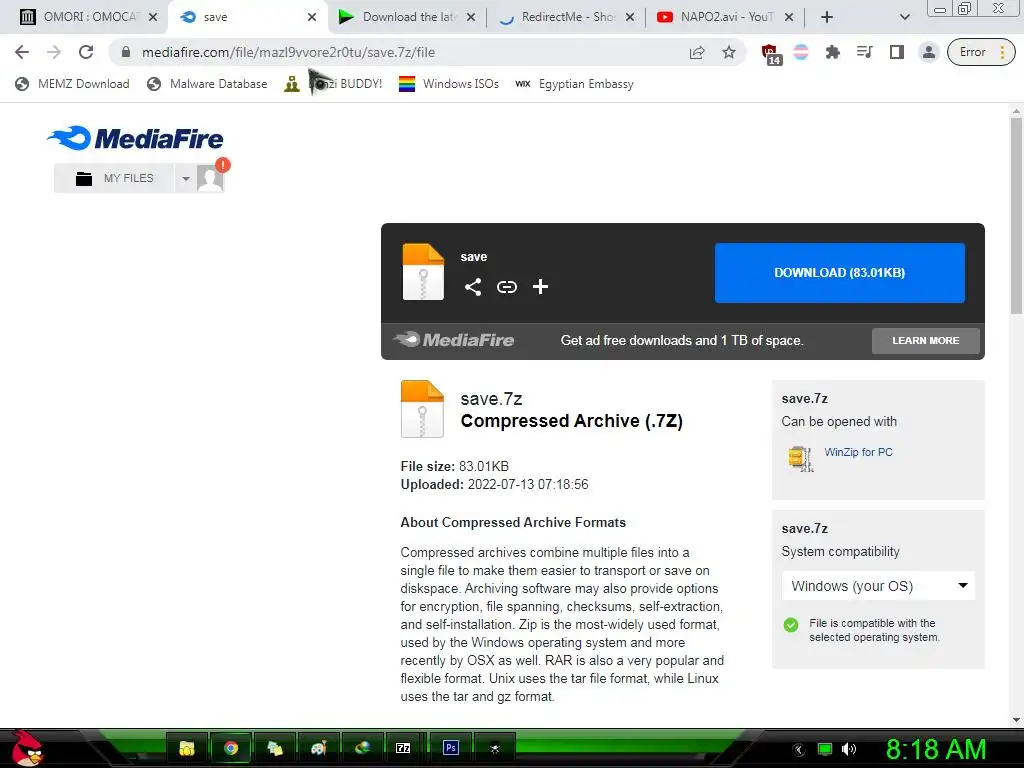Viewport: 1024px width, 768px height.
Task: Open the spider icon on the taskbar
Action: (x=494, y=748)
